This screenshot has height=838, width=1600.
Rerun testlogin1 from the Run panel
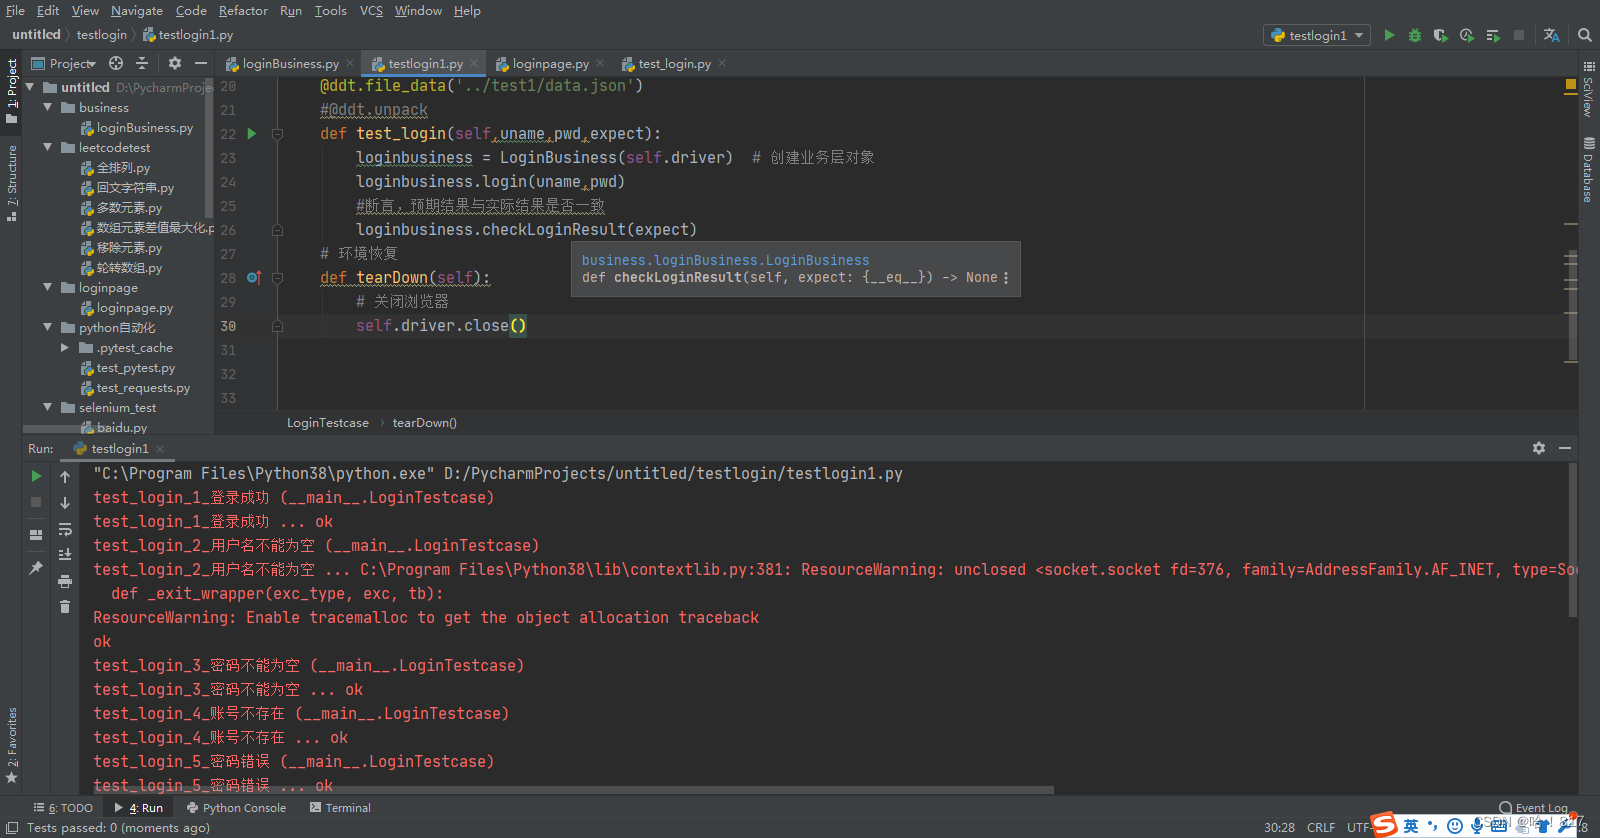pyautogui.click(x=36, y=476)
